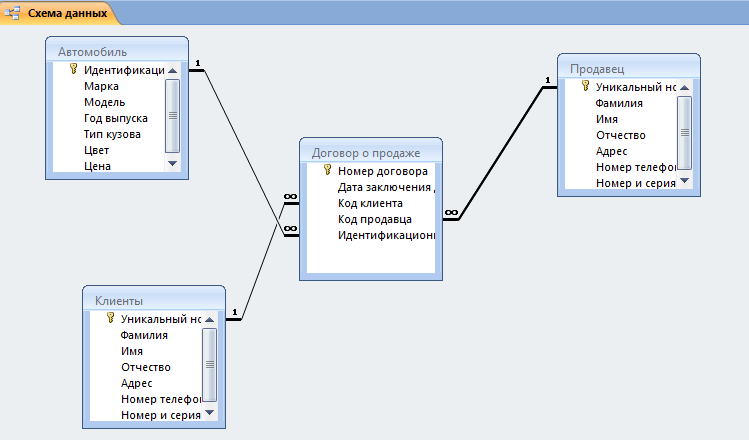Click up arrow in Автомобиль scrollbar
This screenshot has height=440, width=749.
click(x=172, y=71)
